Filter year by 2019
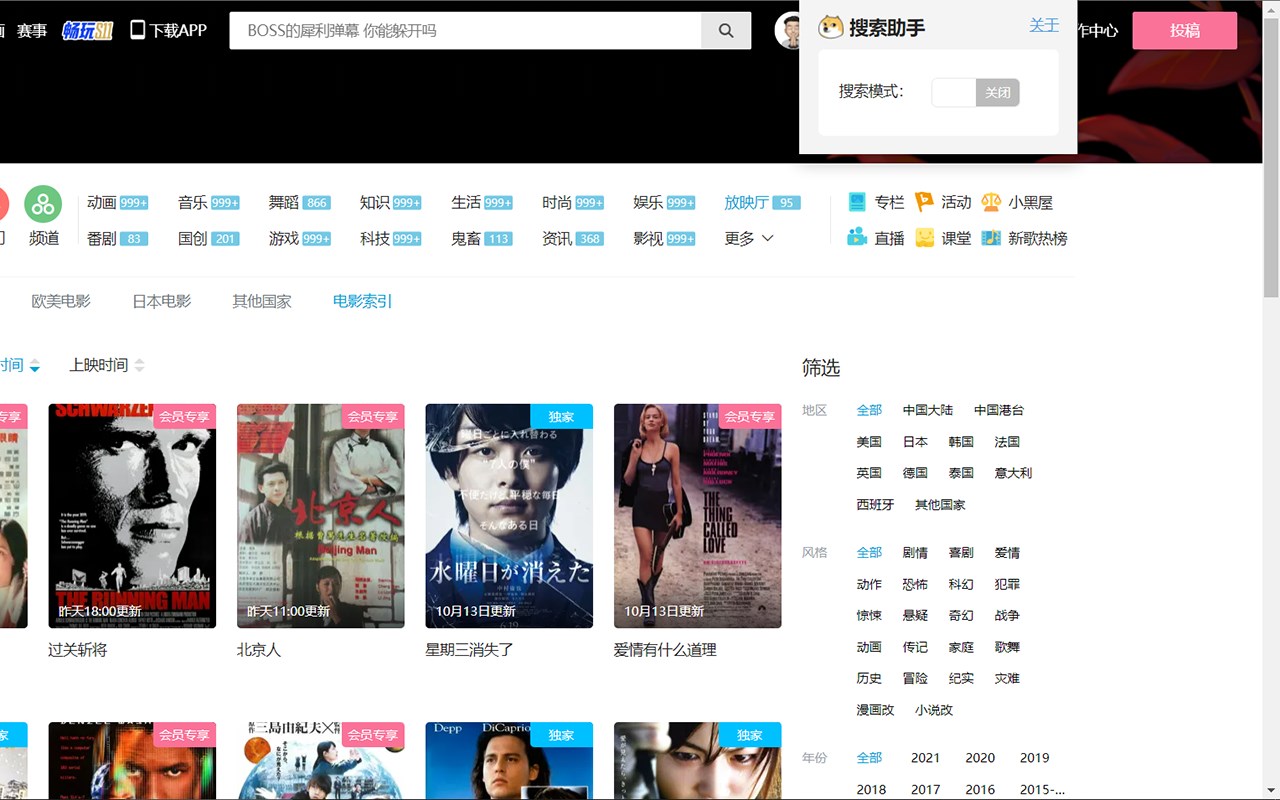This screenshot has width=1280, height=800. coord(1034,758)
